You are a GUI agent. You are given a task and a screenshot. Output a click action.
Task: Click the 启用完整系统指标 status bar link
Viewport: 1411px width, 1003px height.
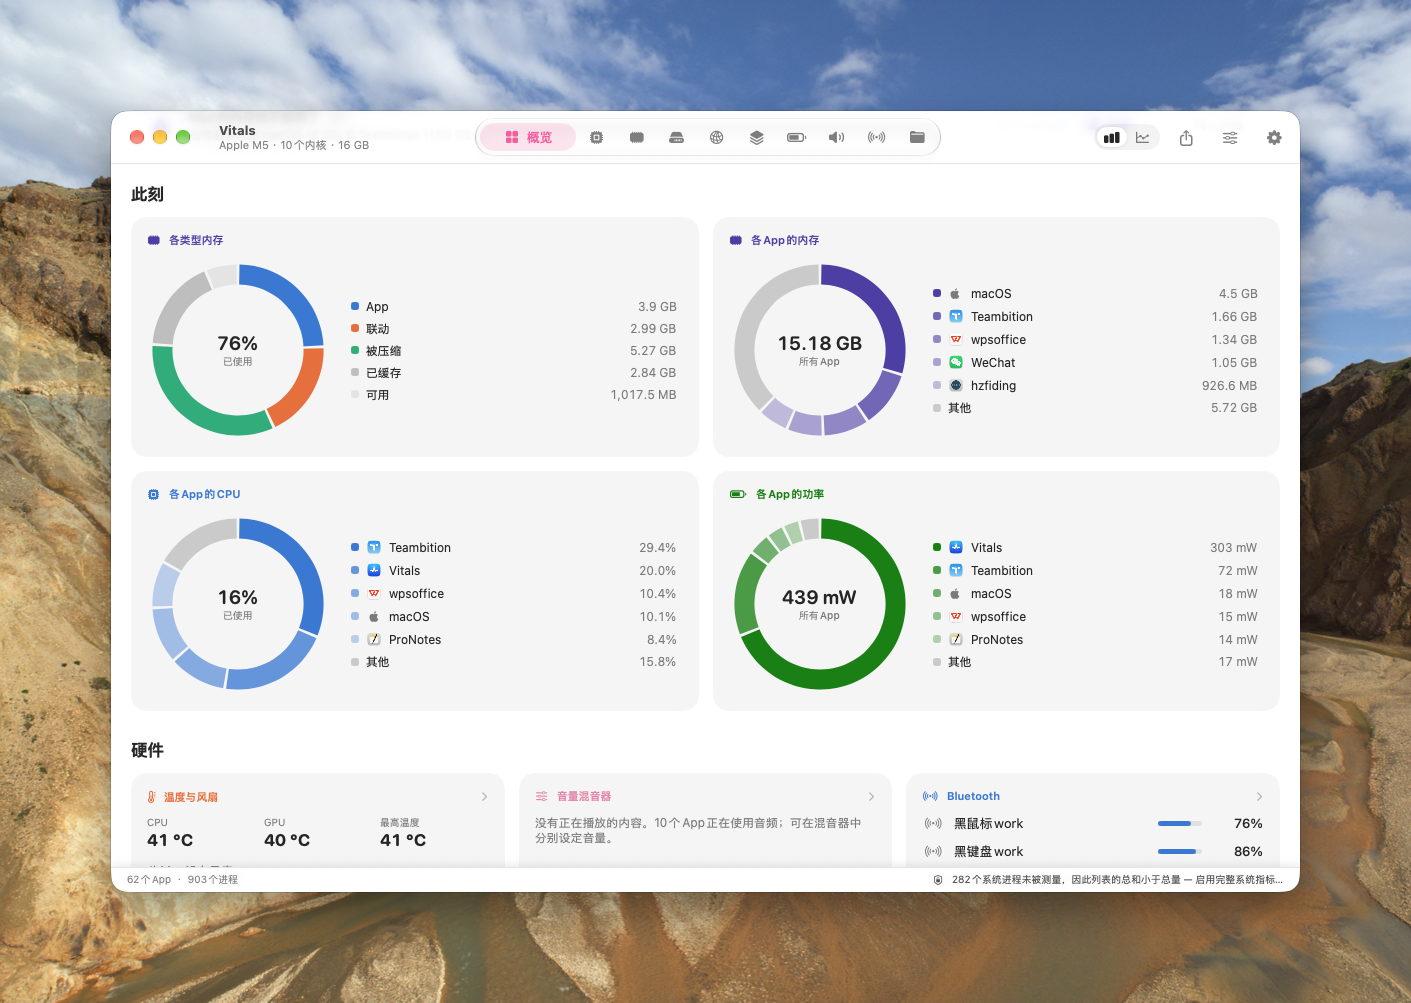[1239, 880]
